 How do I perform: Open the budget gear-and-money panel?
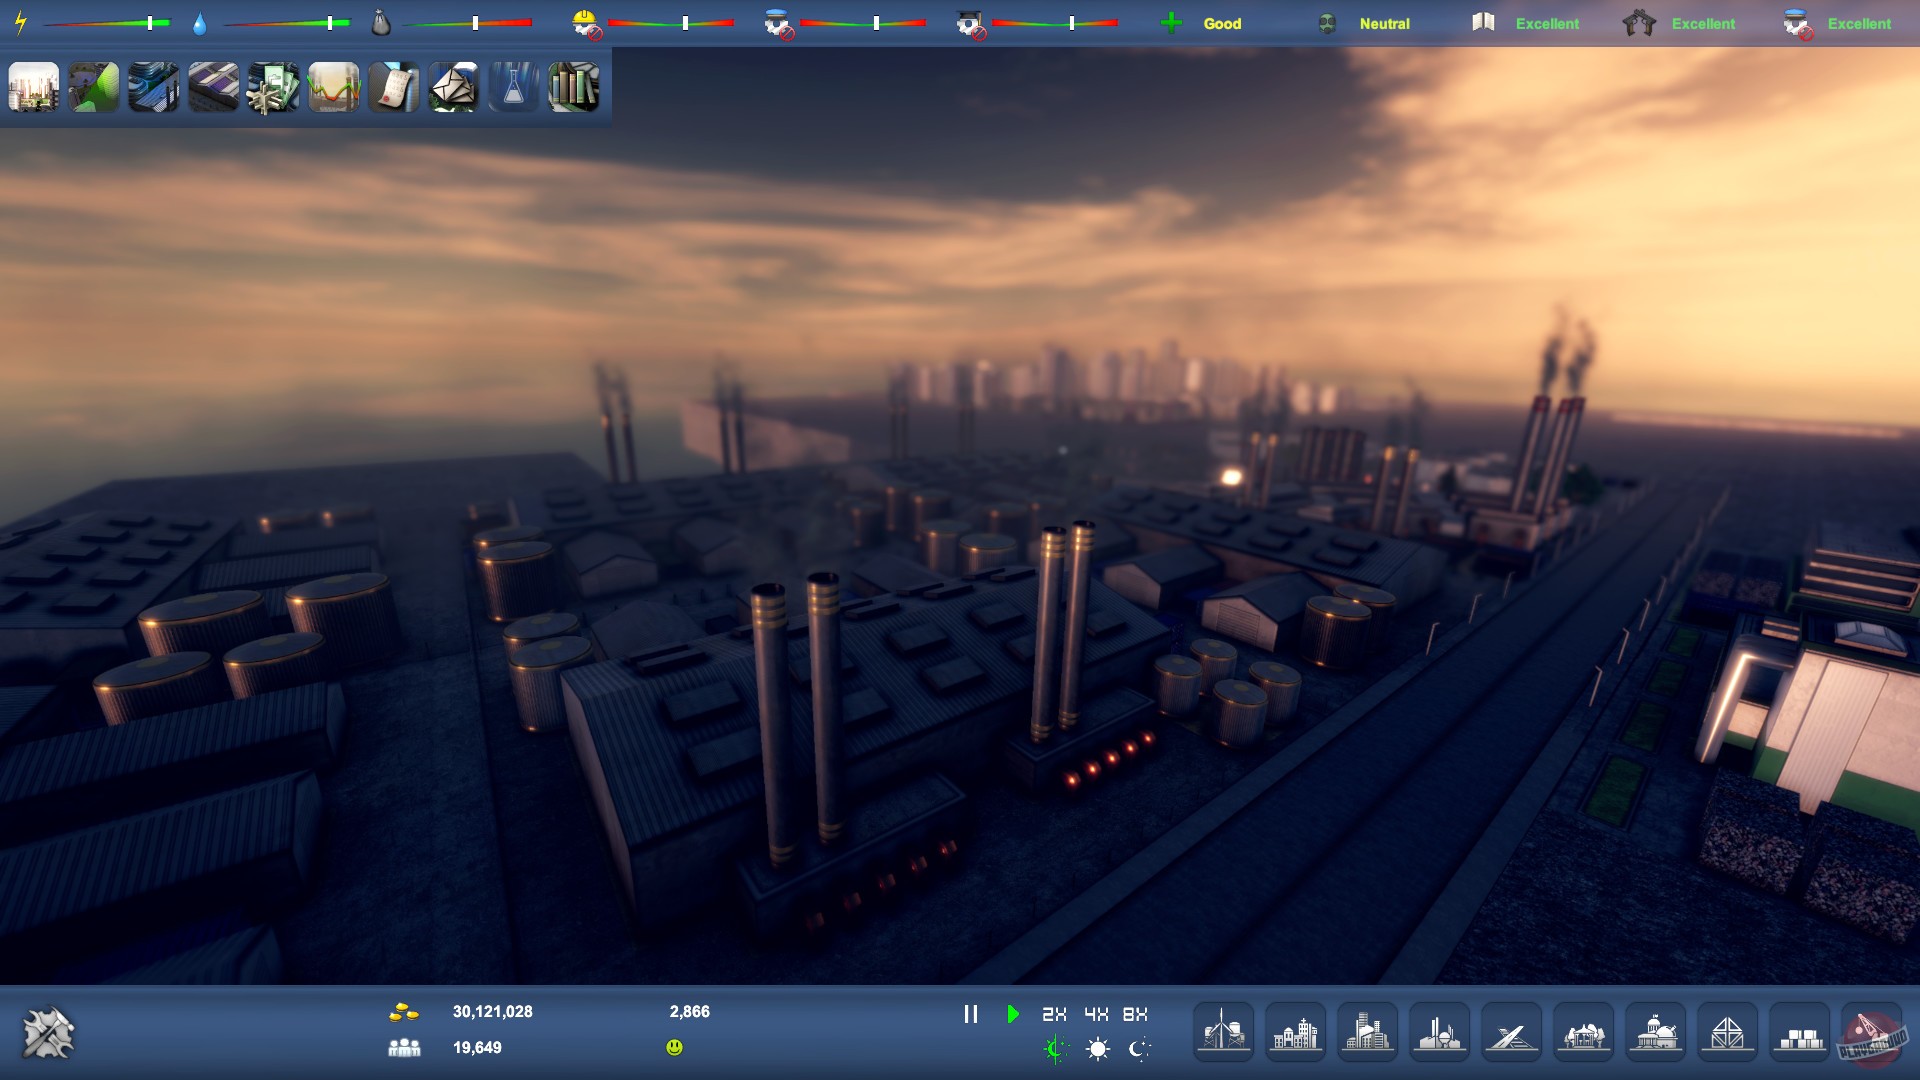click(273, 87)
